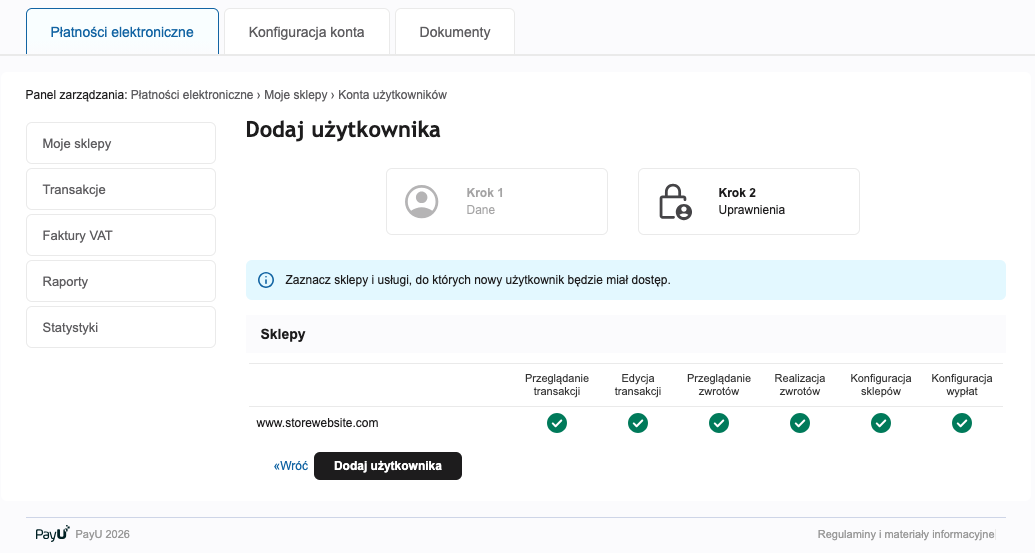Toggle Realizacja zwrotów permission checkmark

tap(800, 423)
